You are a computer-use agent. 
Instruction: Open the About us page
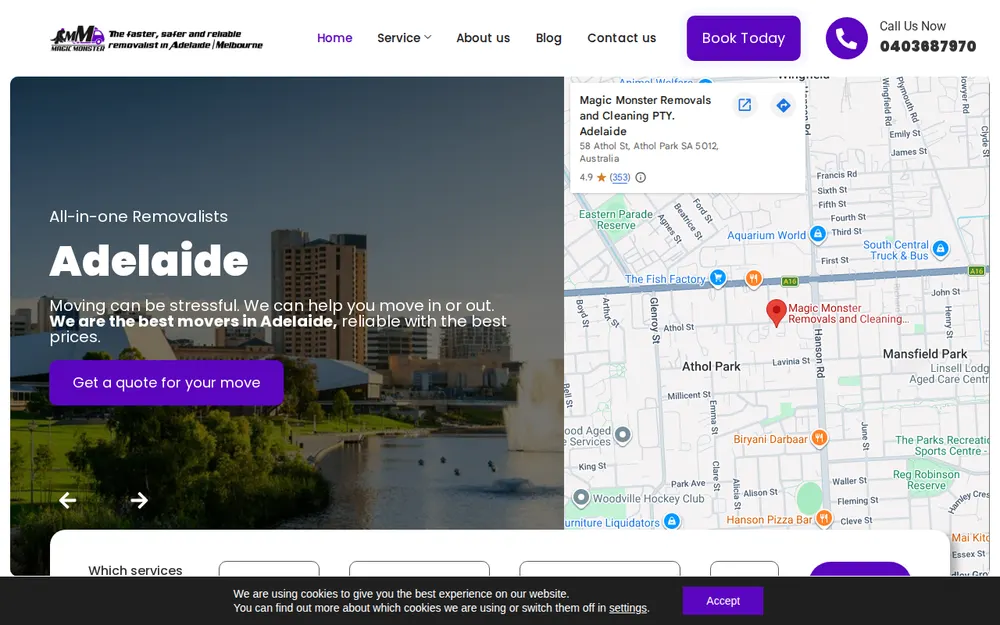pos(483,38)
